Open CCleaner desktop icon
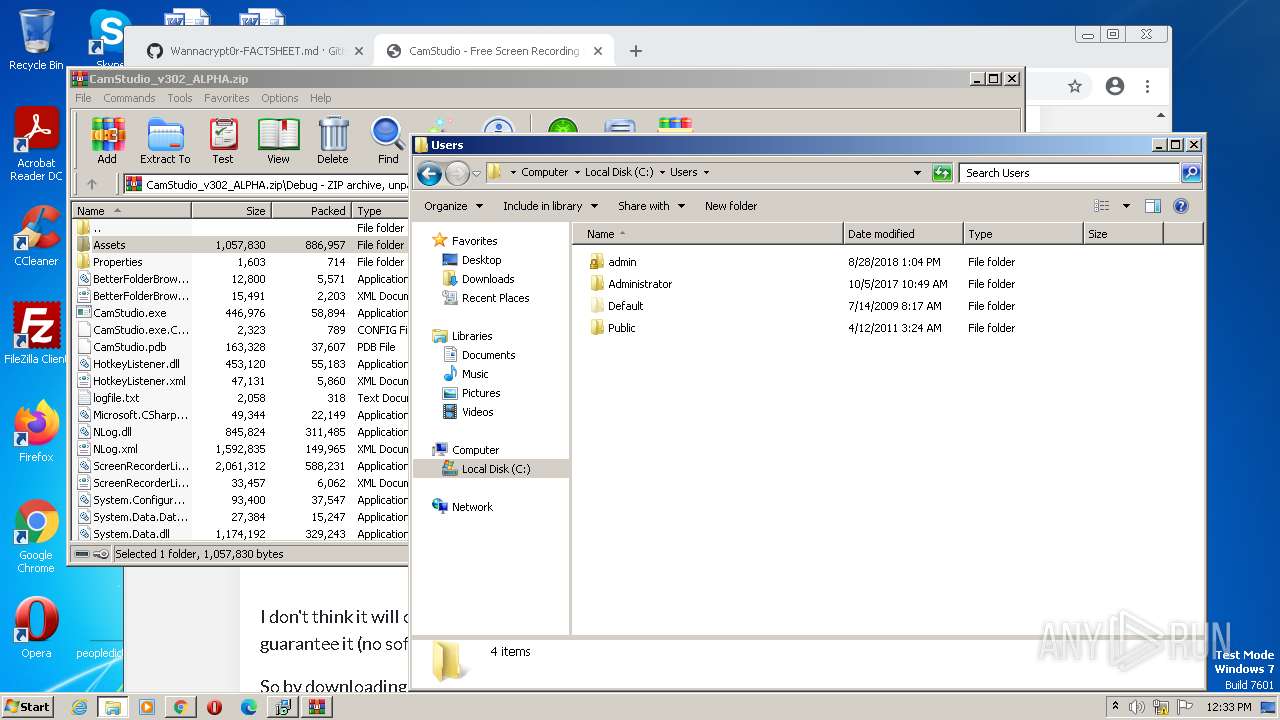The height and width of the screenshot is (720, 1280). click(37, 236)
